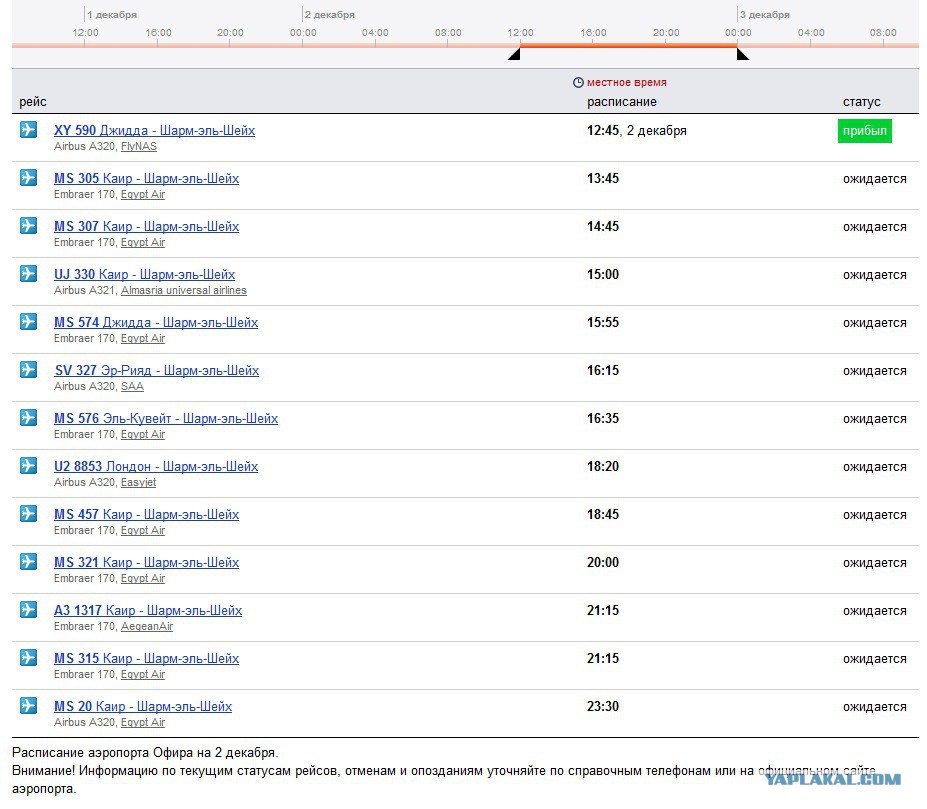Click the plane icon beside MS 20 flight
Image resolution: width=927 pixels, height=809 pixels.
28,706
